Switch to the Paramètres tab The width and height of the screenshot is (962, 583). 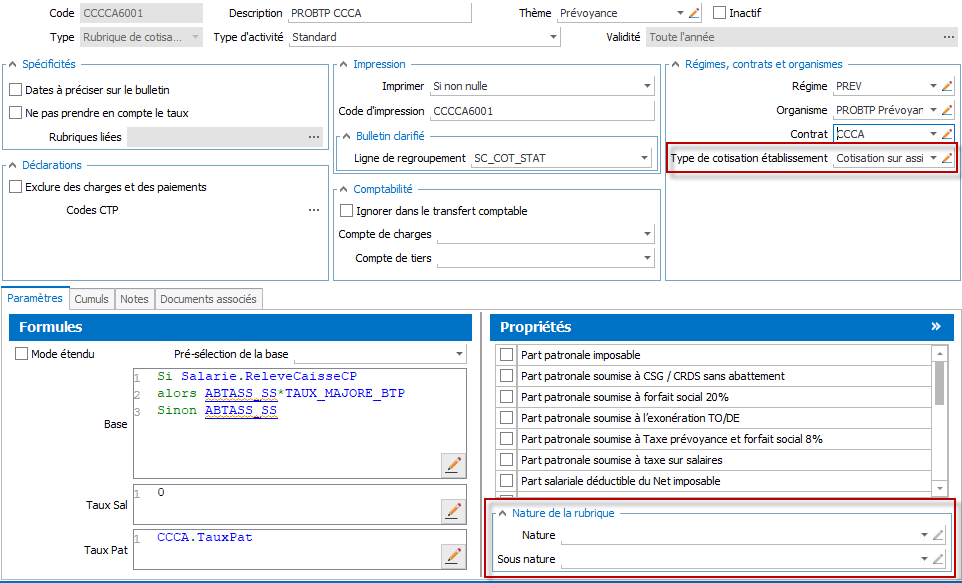35,298
